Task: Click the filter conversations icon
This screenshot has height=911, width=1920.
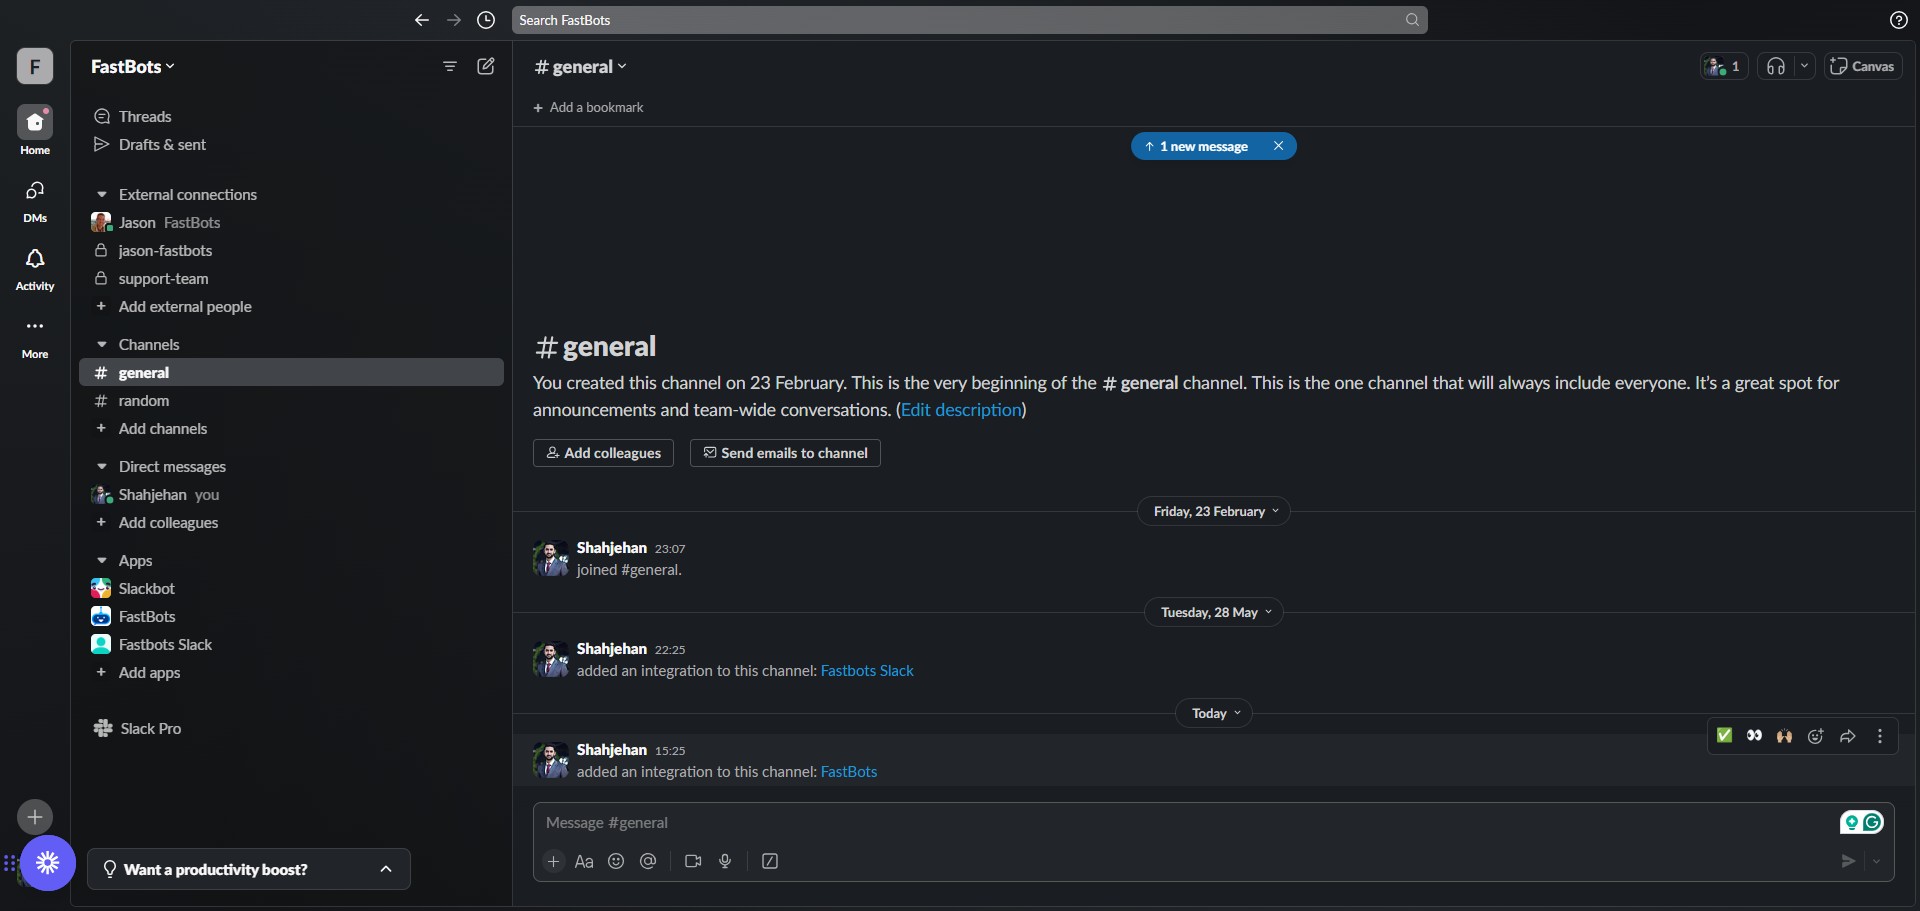Action: (450, 66)
